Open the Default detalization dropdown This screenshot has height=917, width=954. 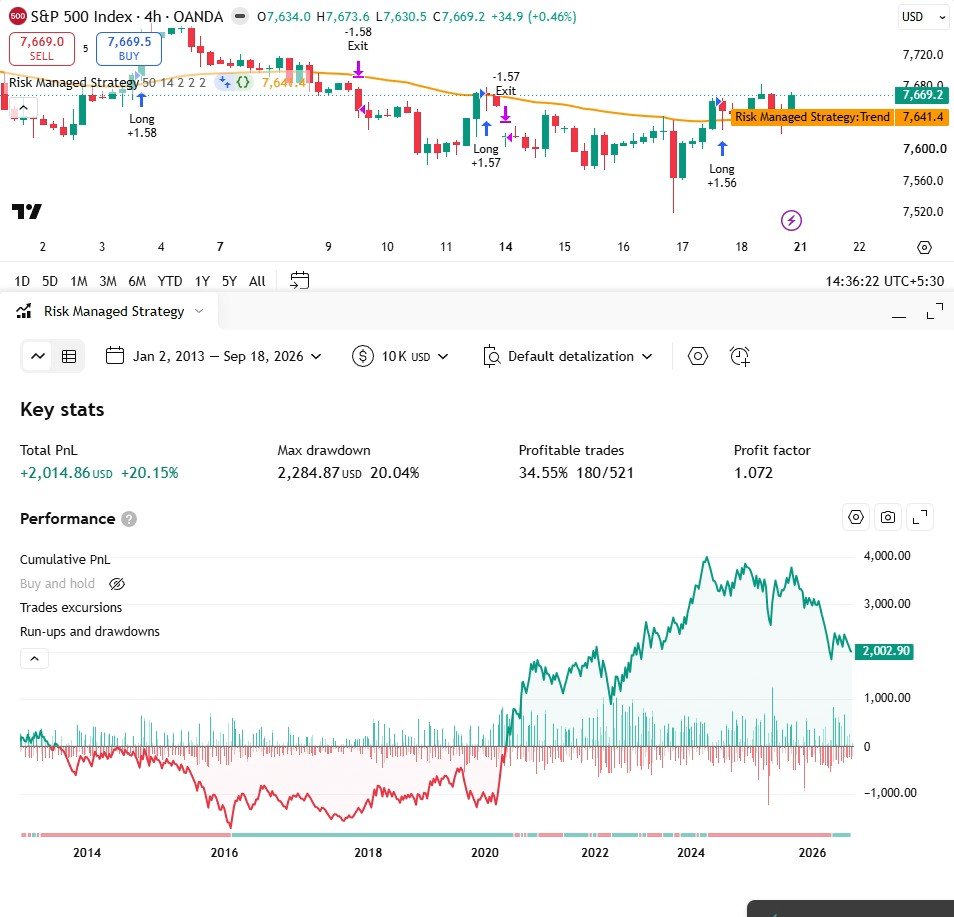point(568,356)
